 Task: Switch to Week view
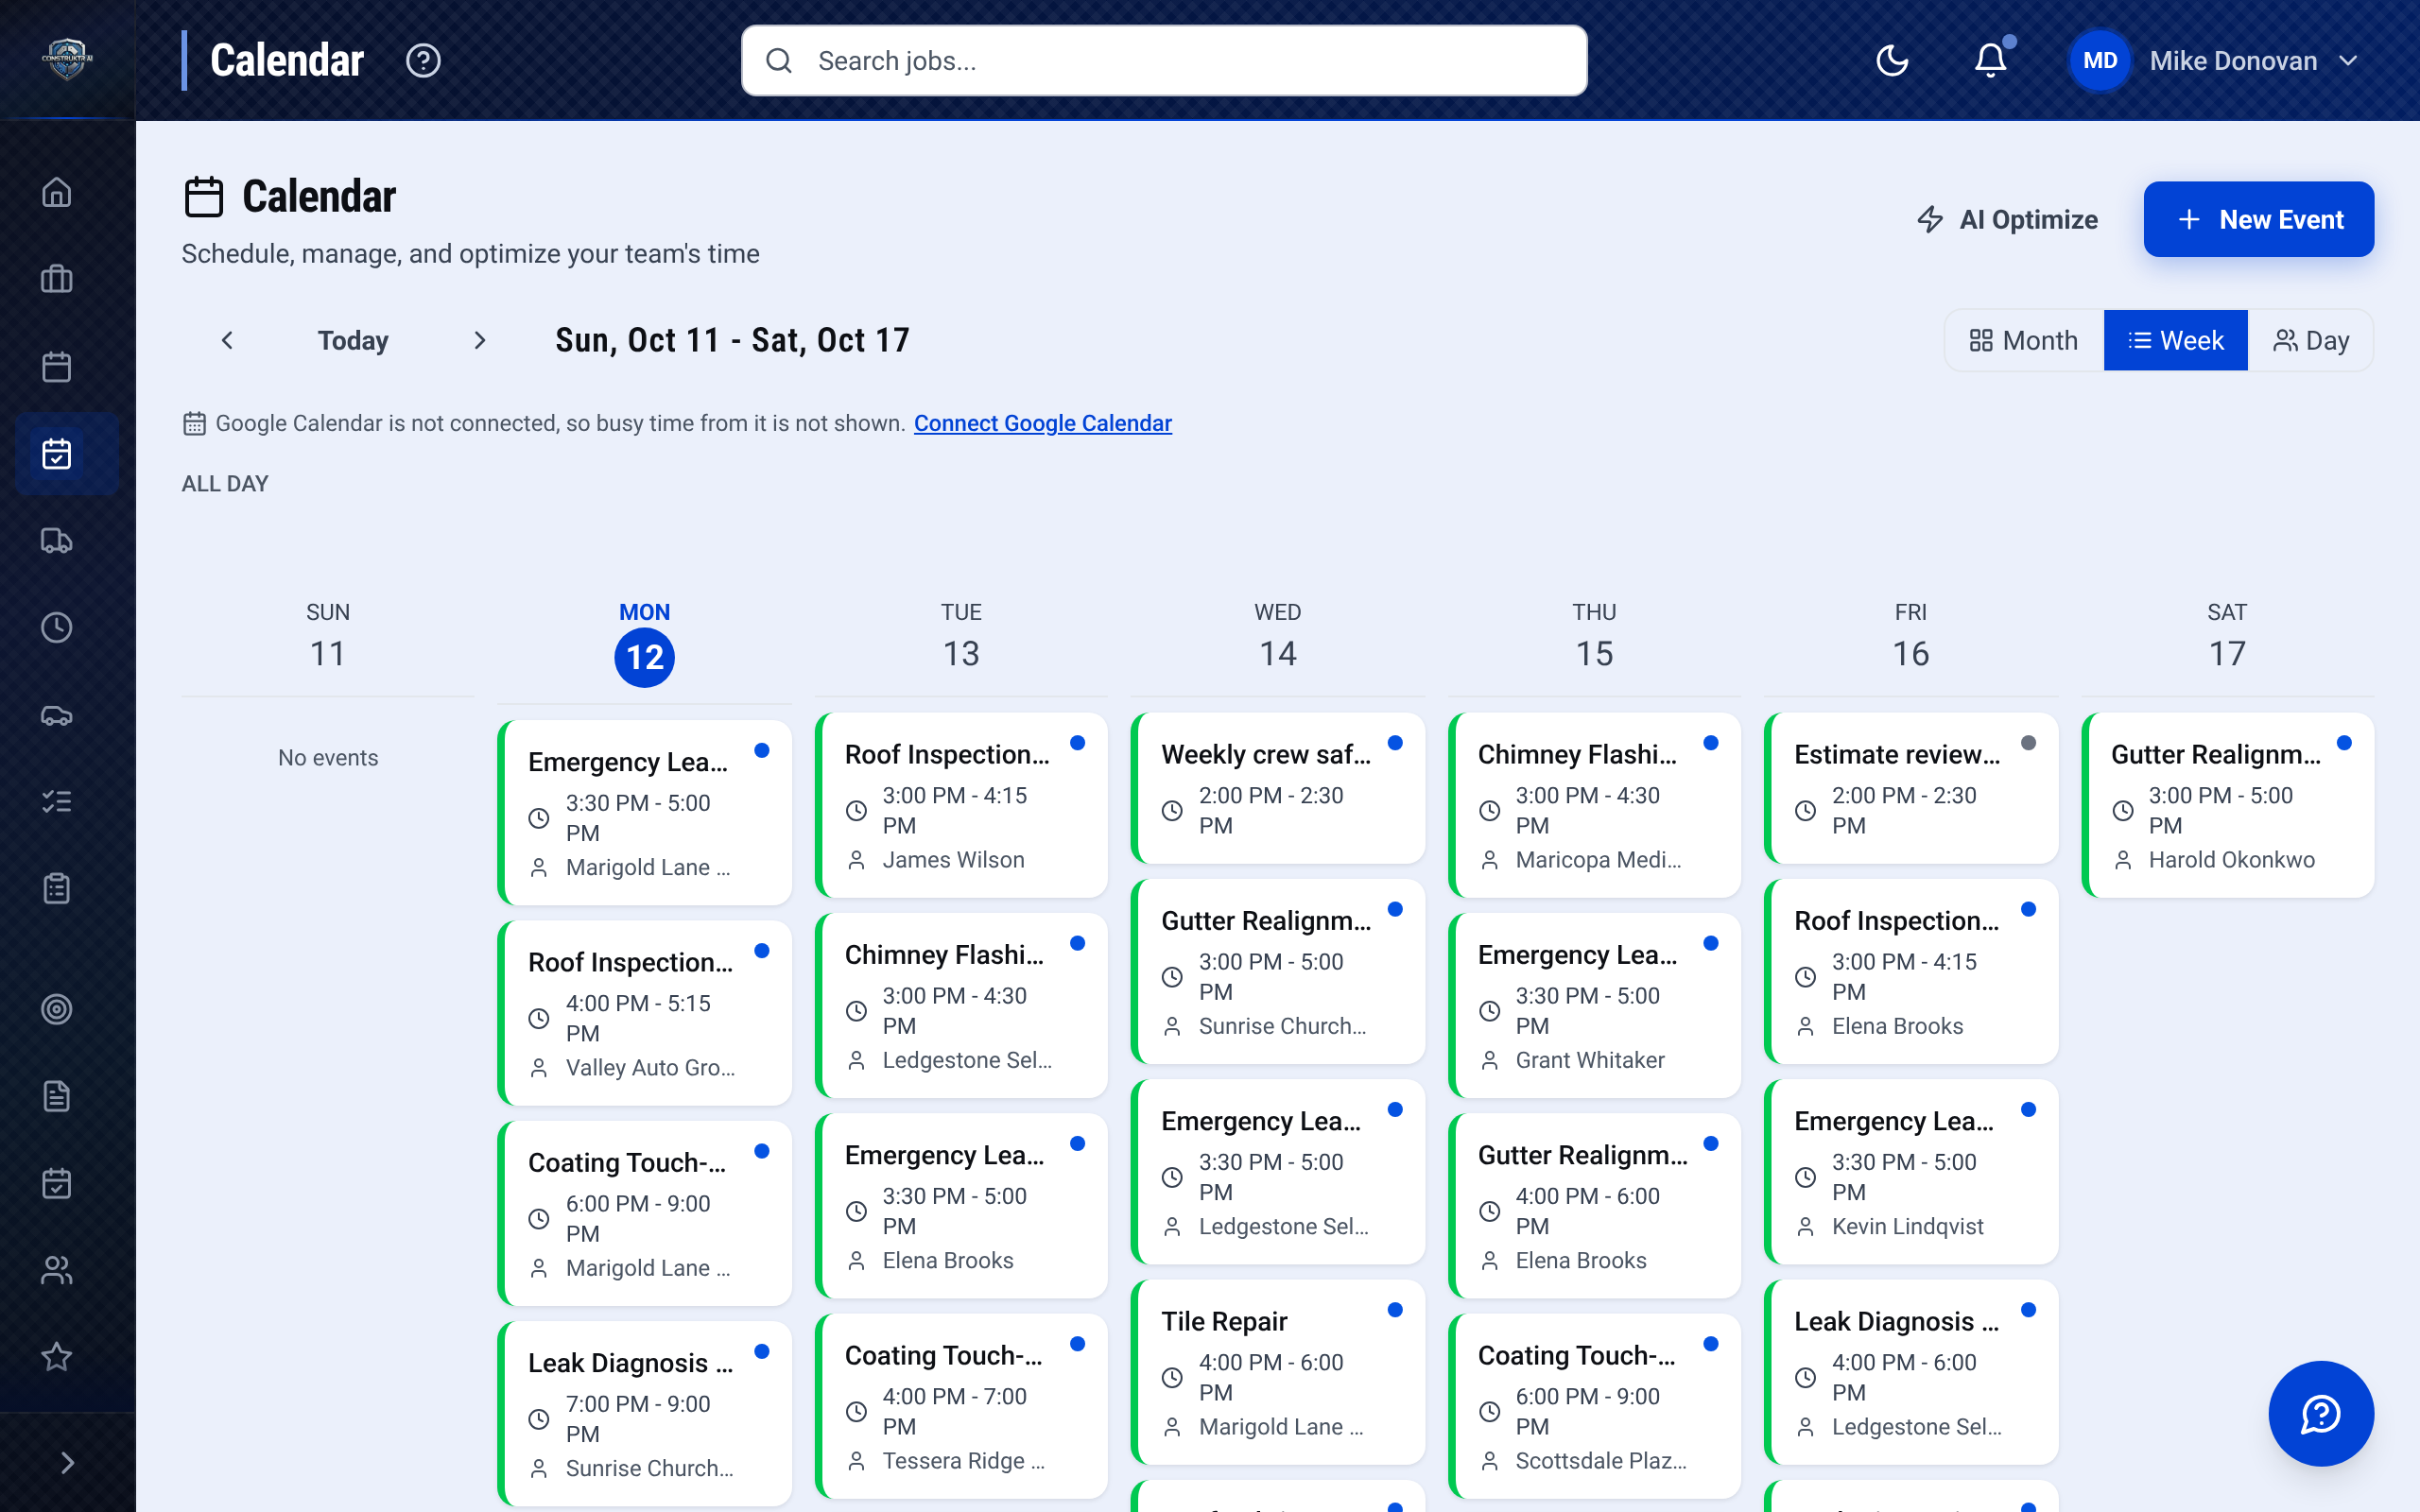2176,341
